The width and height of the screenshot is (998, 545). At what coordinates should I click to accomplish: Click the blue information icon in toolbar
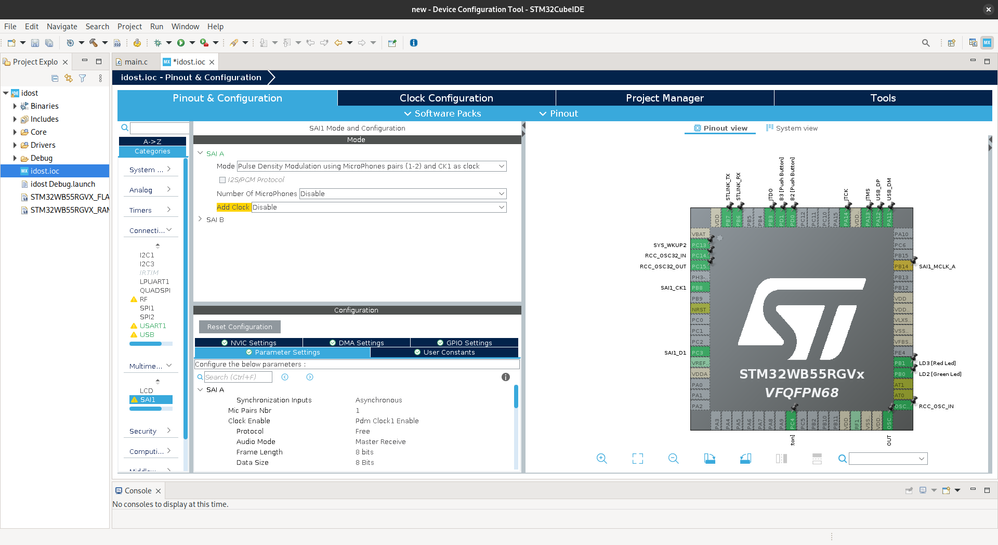[x=414, y=43]
